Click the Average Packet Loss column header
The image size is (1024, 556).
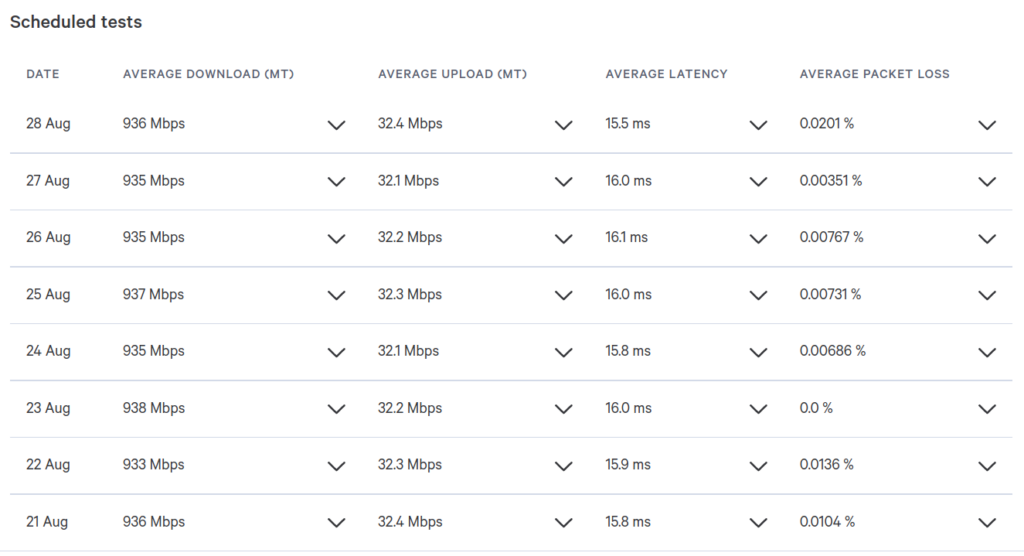tap(874, 74)
